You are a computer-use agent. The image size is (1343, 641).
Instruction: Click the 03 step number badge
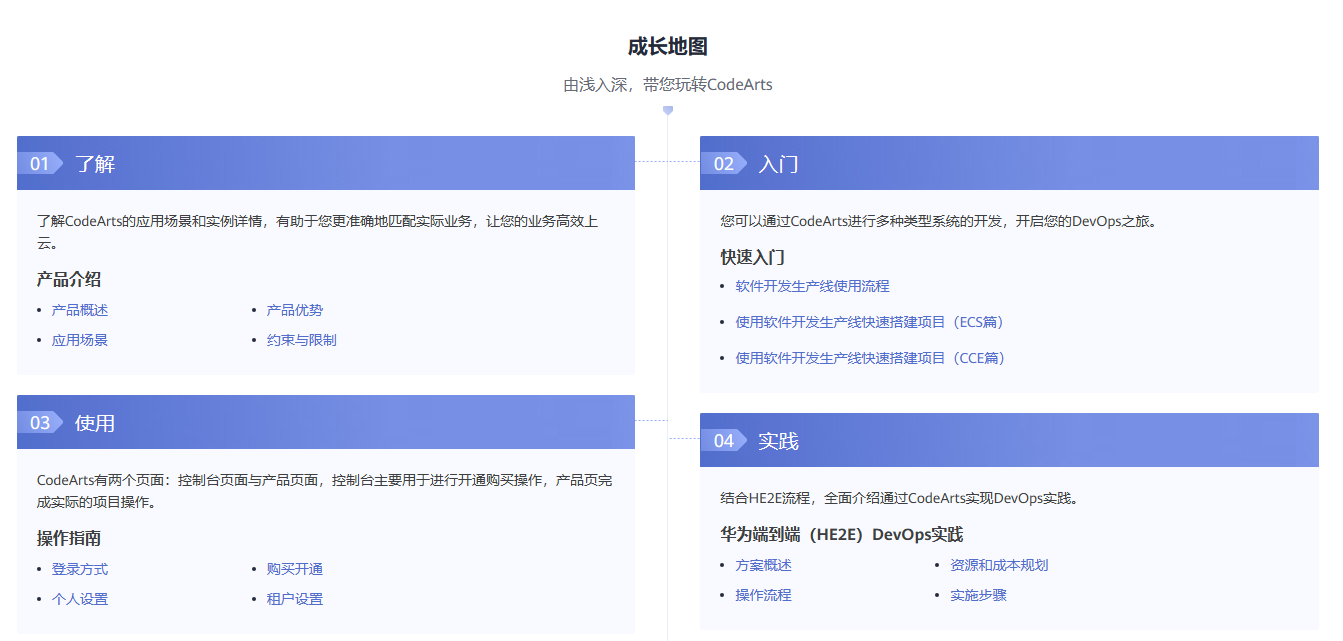pyautogui.click(x=40, y=422)
